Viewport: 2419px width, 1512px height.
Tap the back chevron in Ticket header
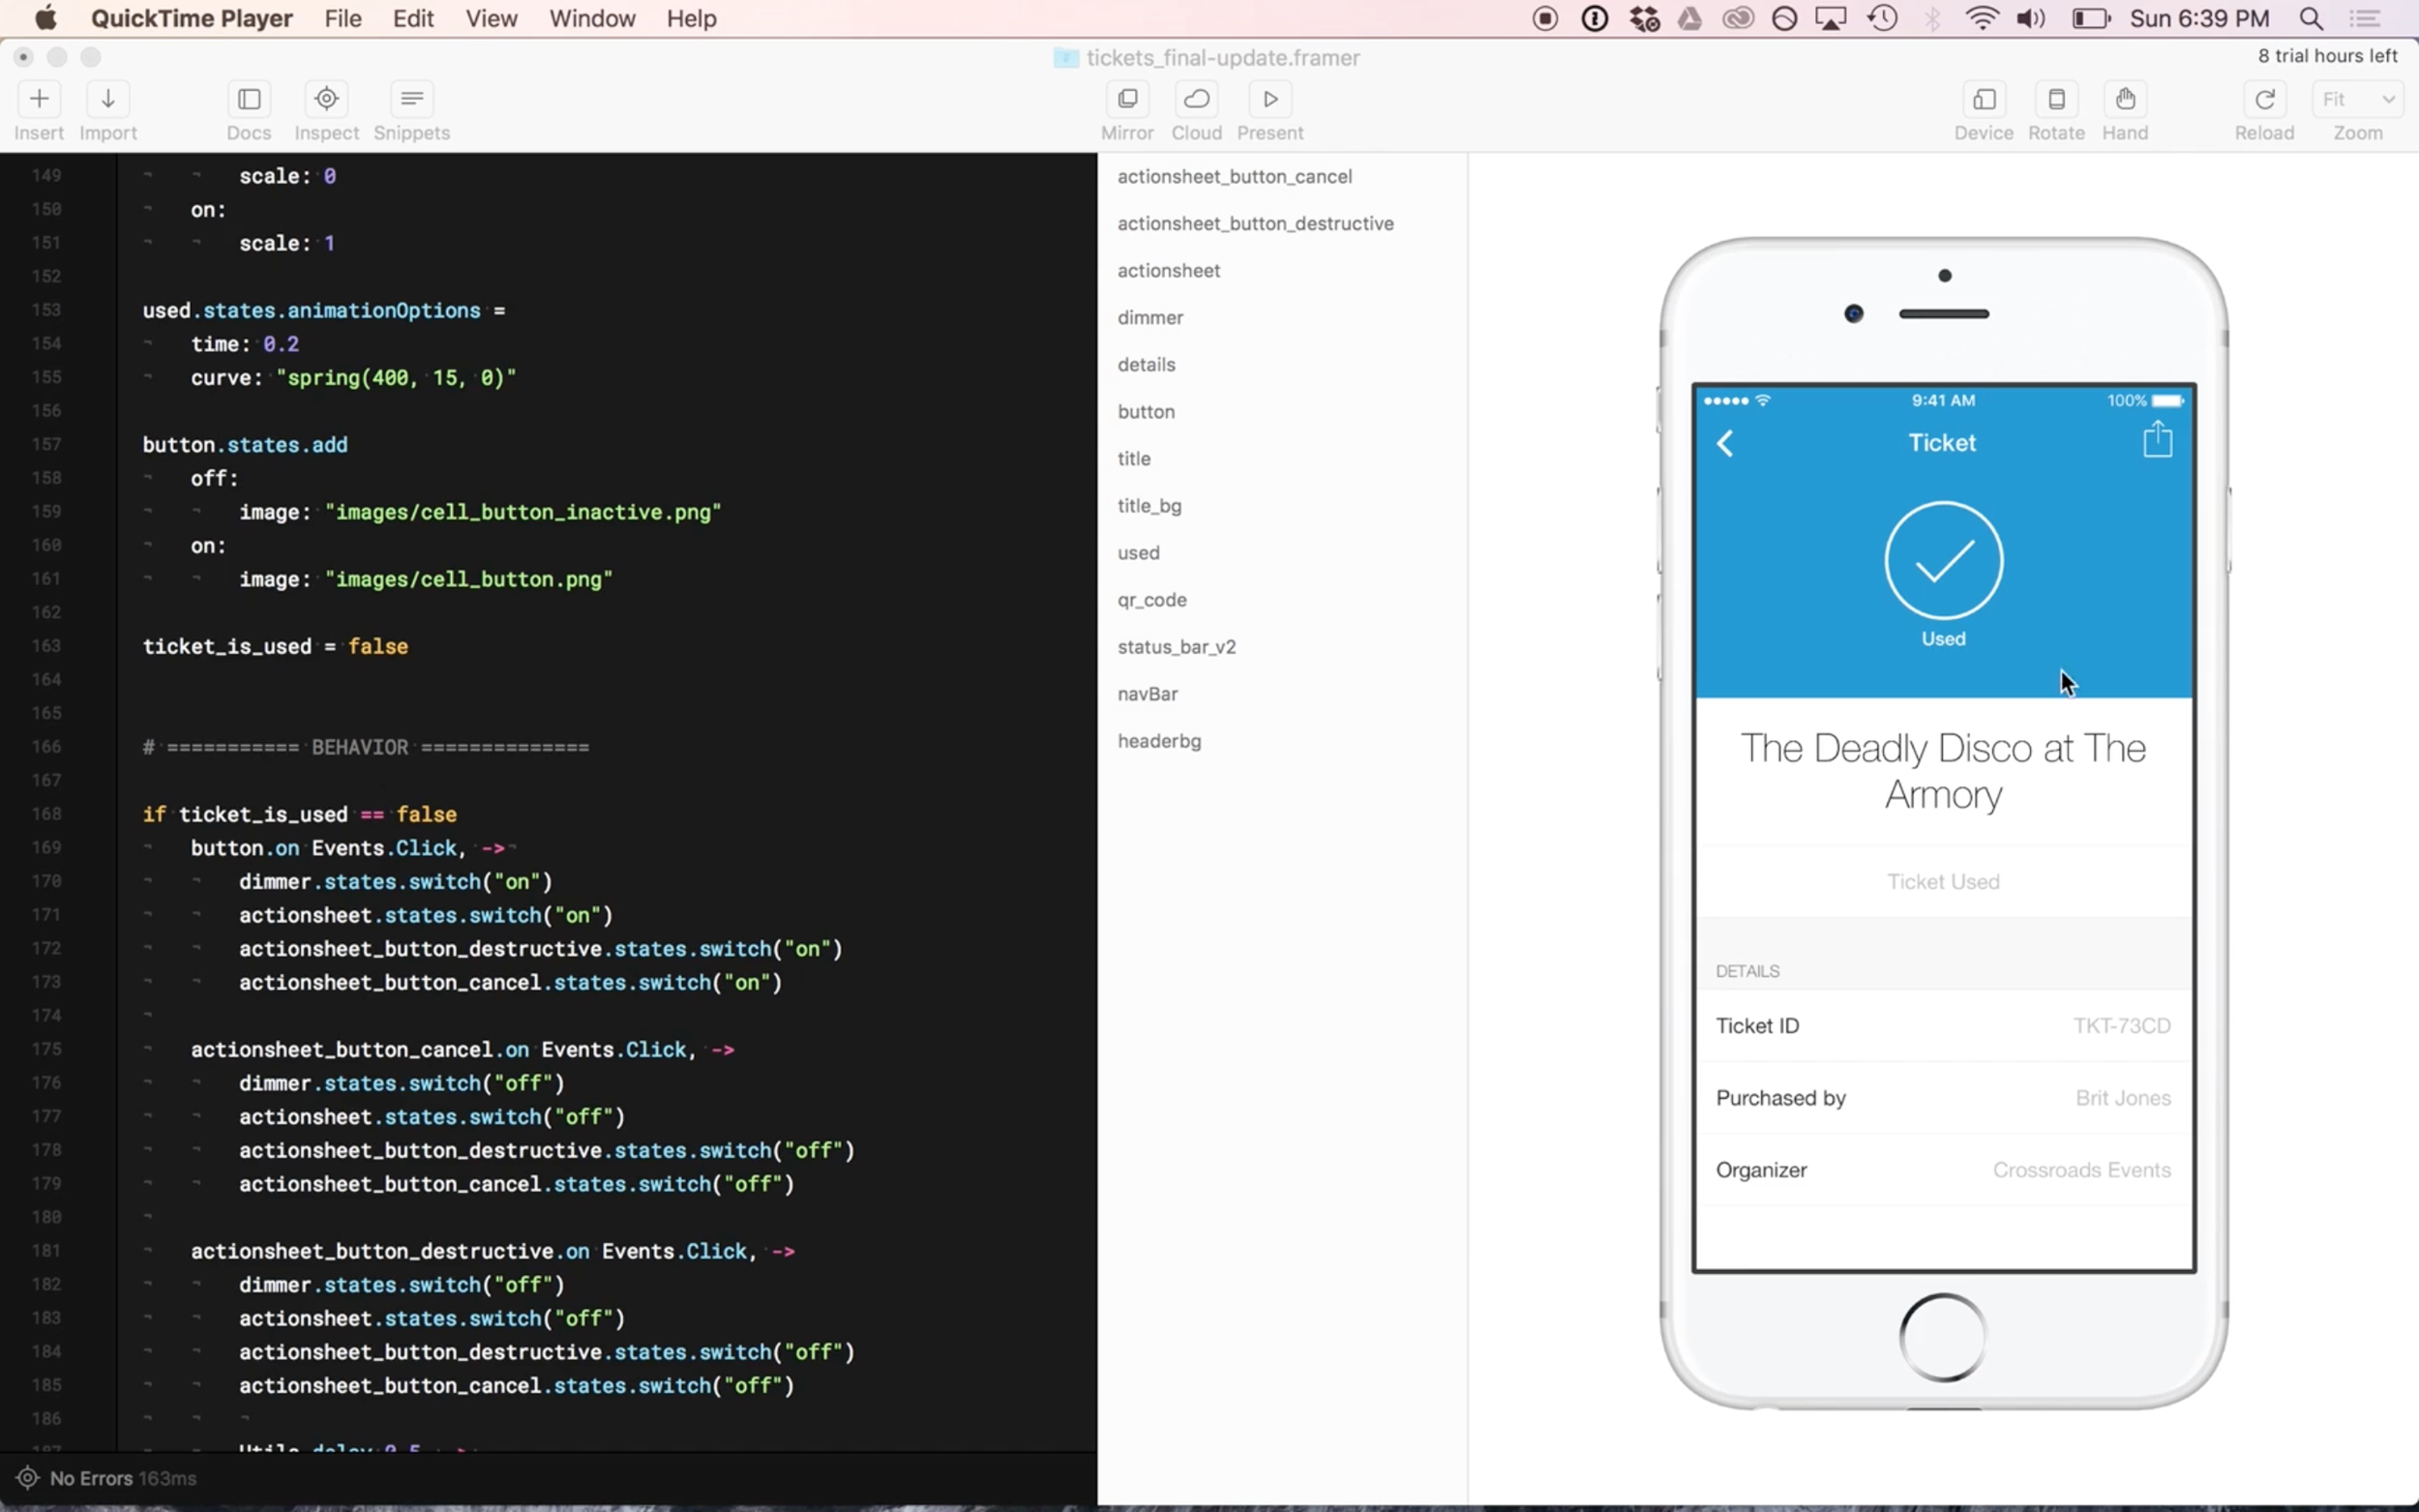pyautogui.click(x=1725, y=443)
